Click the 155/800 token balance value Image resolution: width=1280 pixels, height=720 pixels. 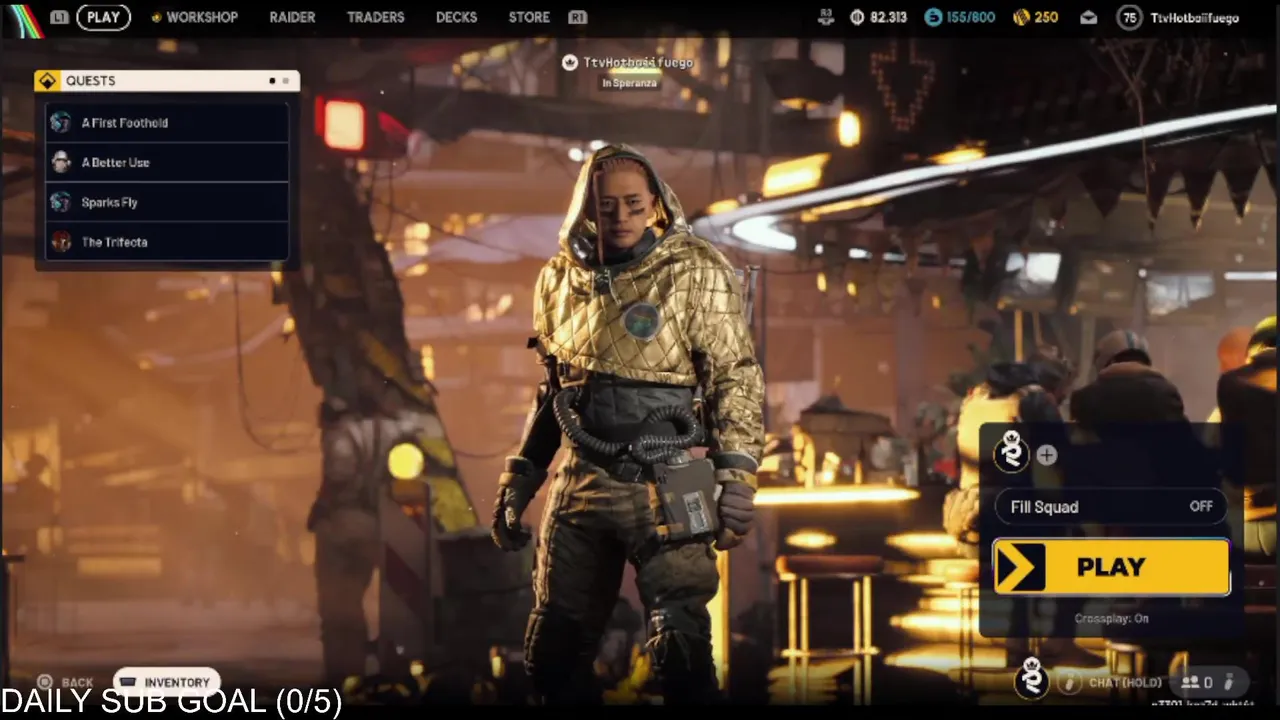tap(971, 18)
